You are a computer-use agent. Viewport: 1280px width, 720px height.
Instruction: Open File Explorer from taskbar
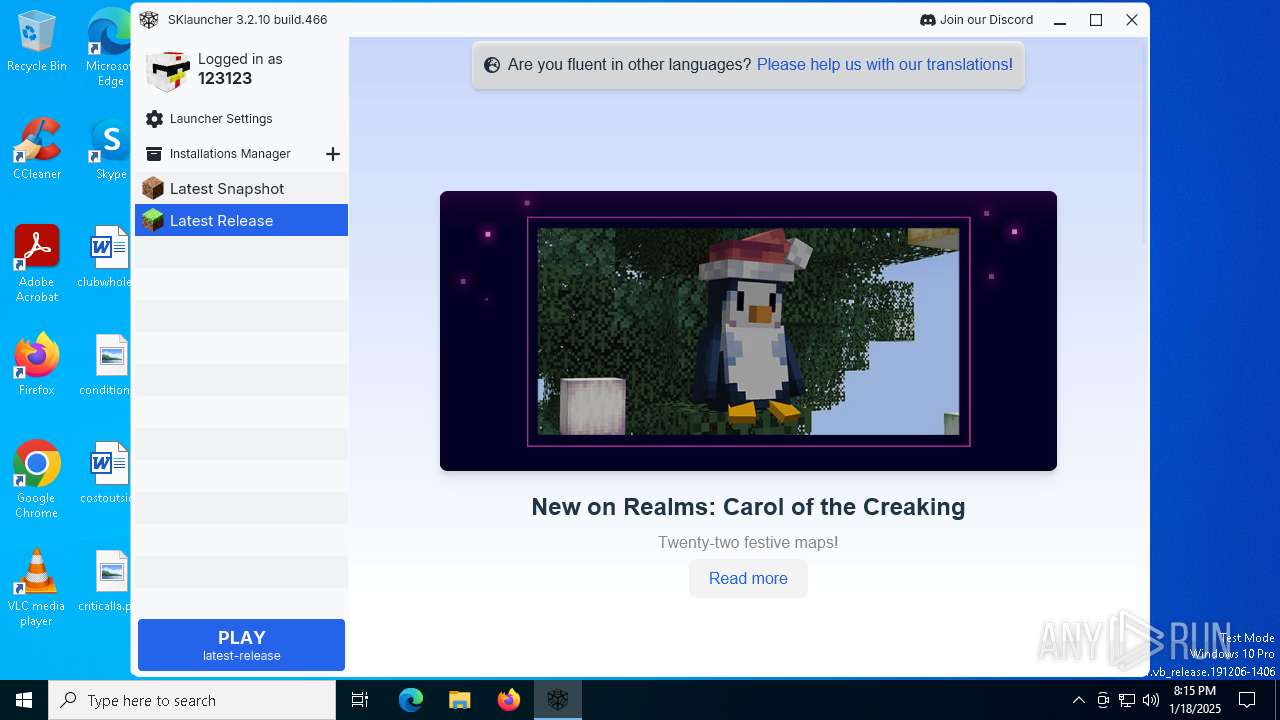(x=460, y=700)
